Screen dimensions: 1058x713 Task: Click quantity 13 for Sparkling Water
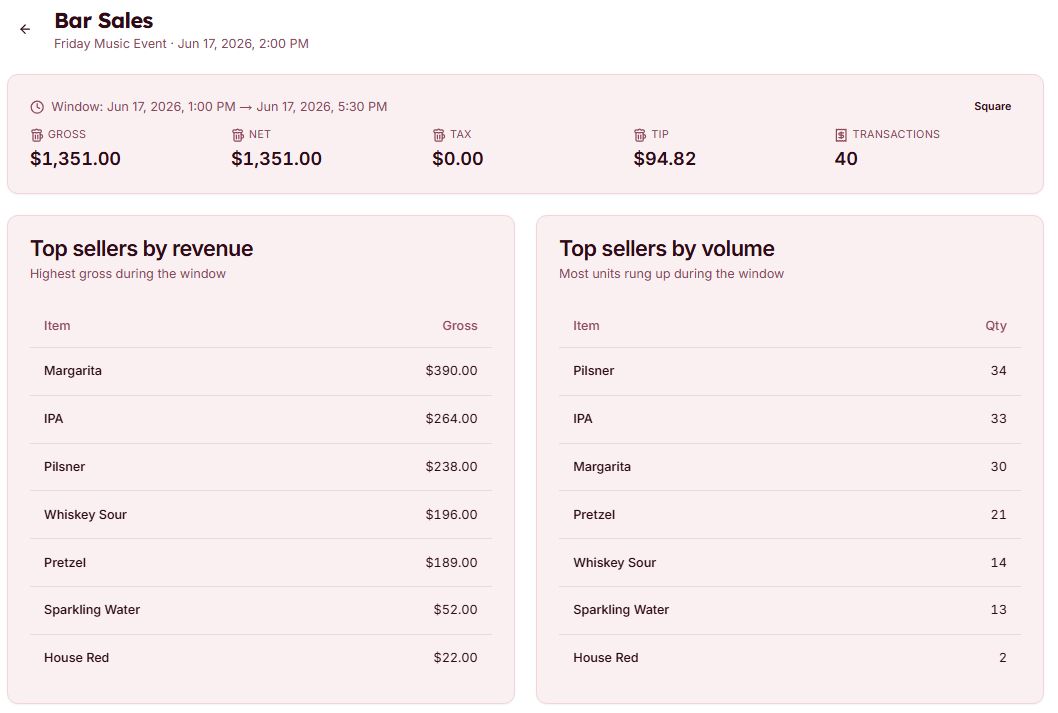[x=999, y=610]
